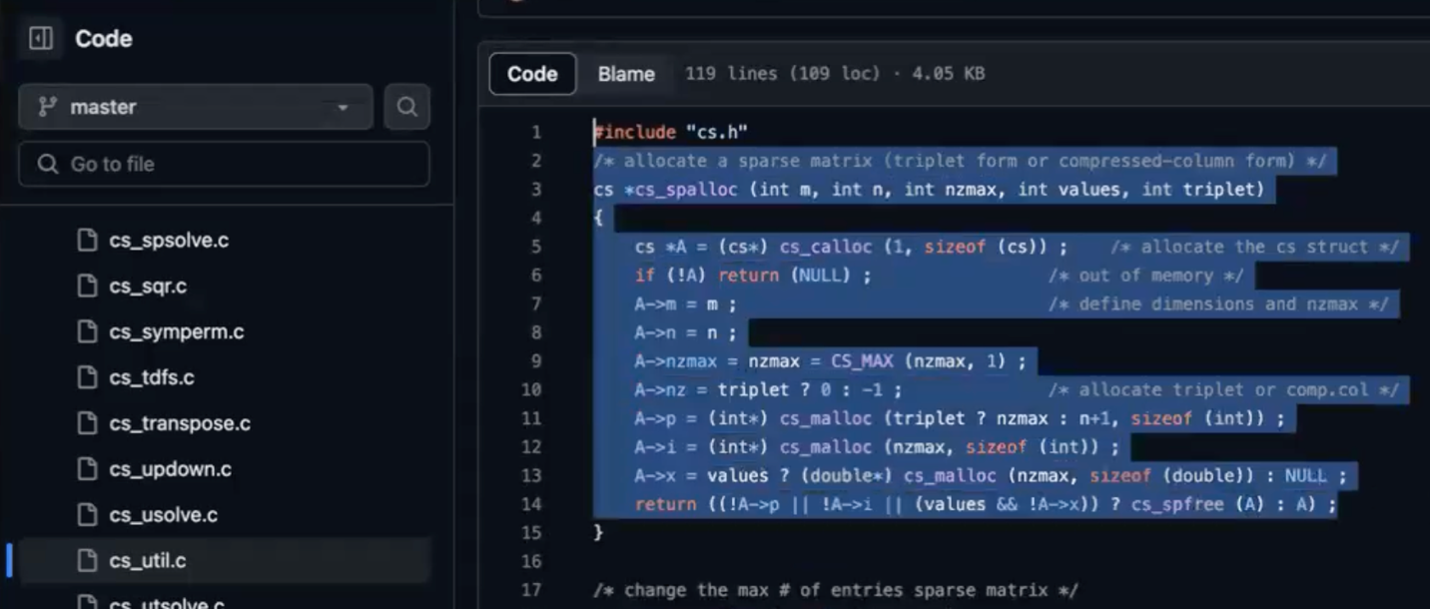Click the branch icon in master selector
This screenshot has height=614, width=1430.
[47, 107]
